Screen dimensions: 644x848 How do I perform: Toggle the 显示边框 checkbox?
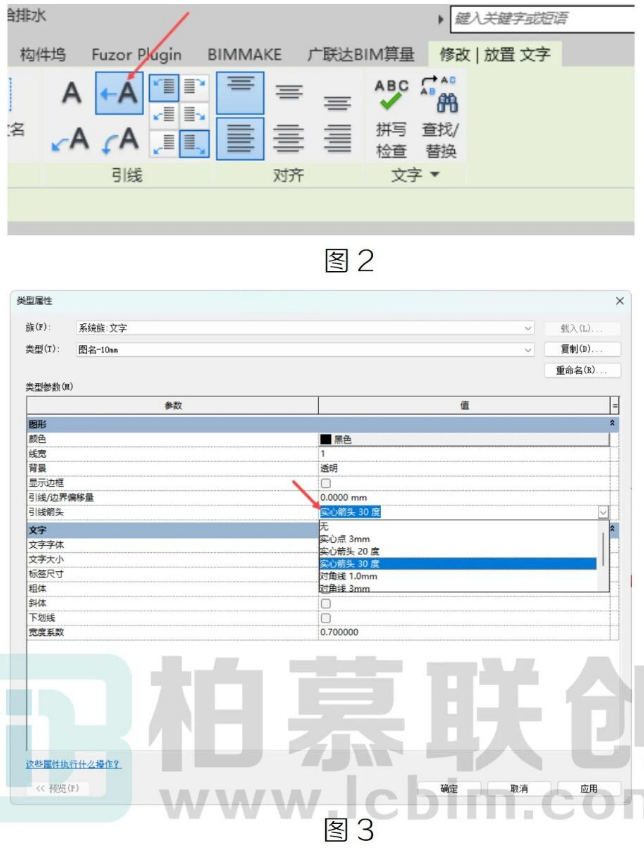(x=326, y=483)
